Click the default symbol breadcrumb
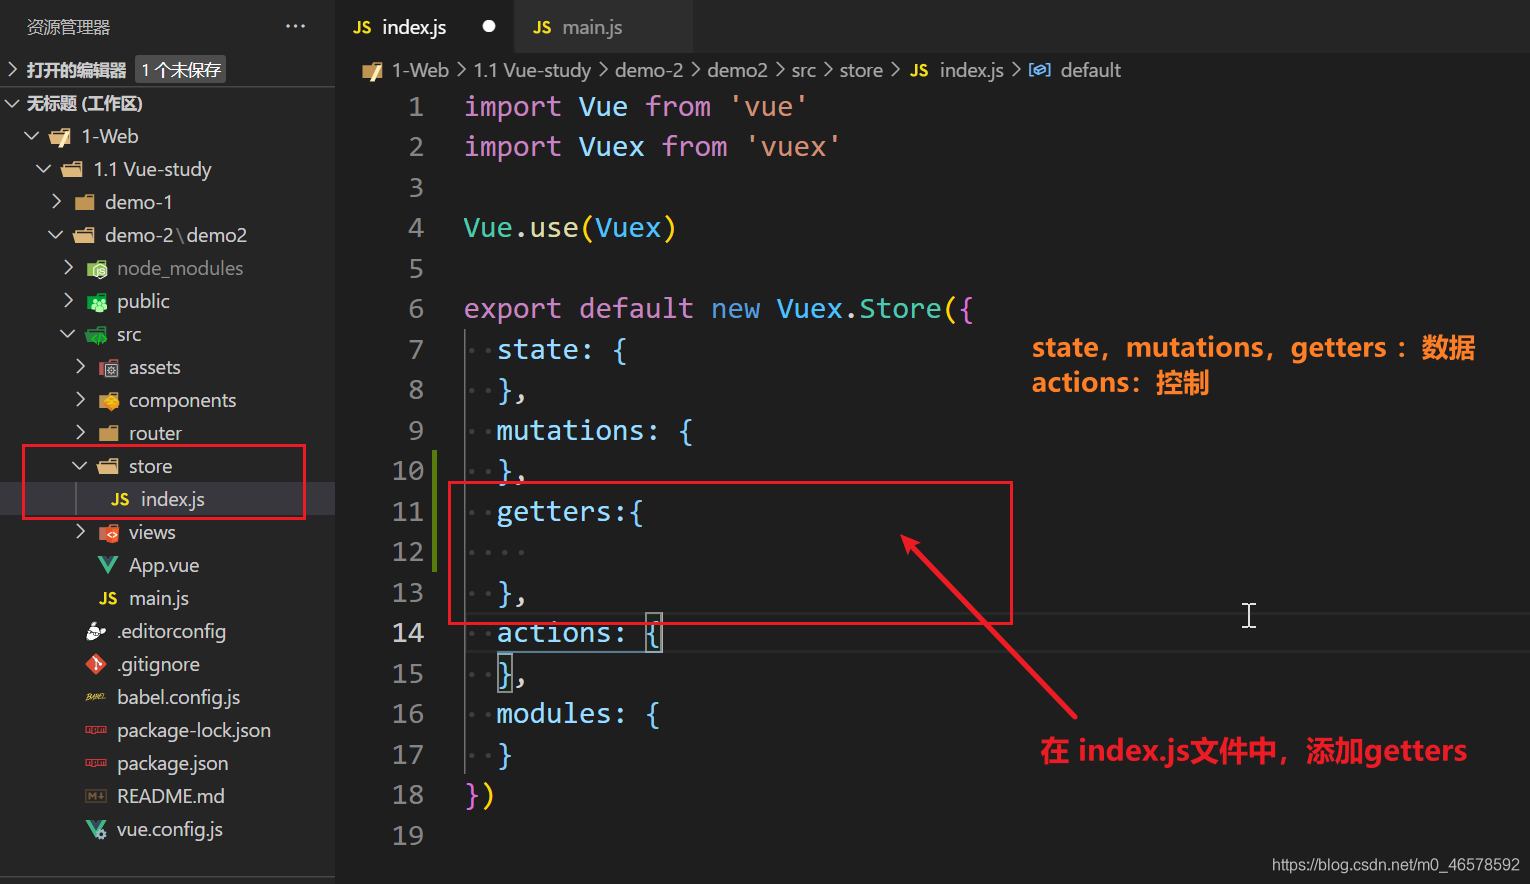The image size is (1530, 884). click(1090, 70)
